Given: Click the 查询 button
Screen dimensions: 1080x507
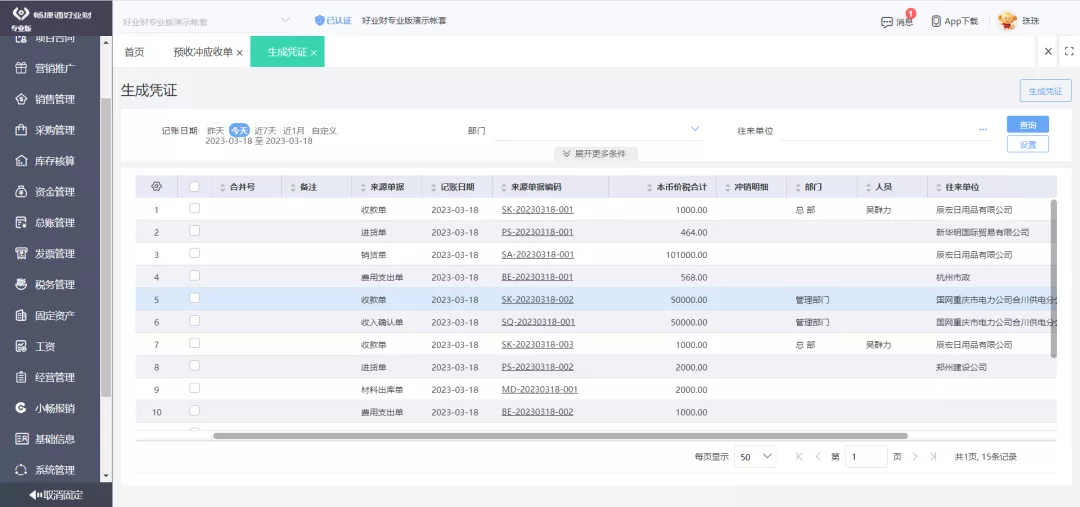Looking at the screenshot, I should point(1028,125).
